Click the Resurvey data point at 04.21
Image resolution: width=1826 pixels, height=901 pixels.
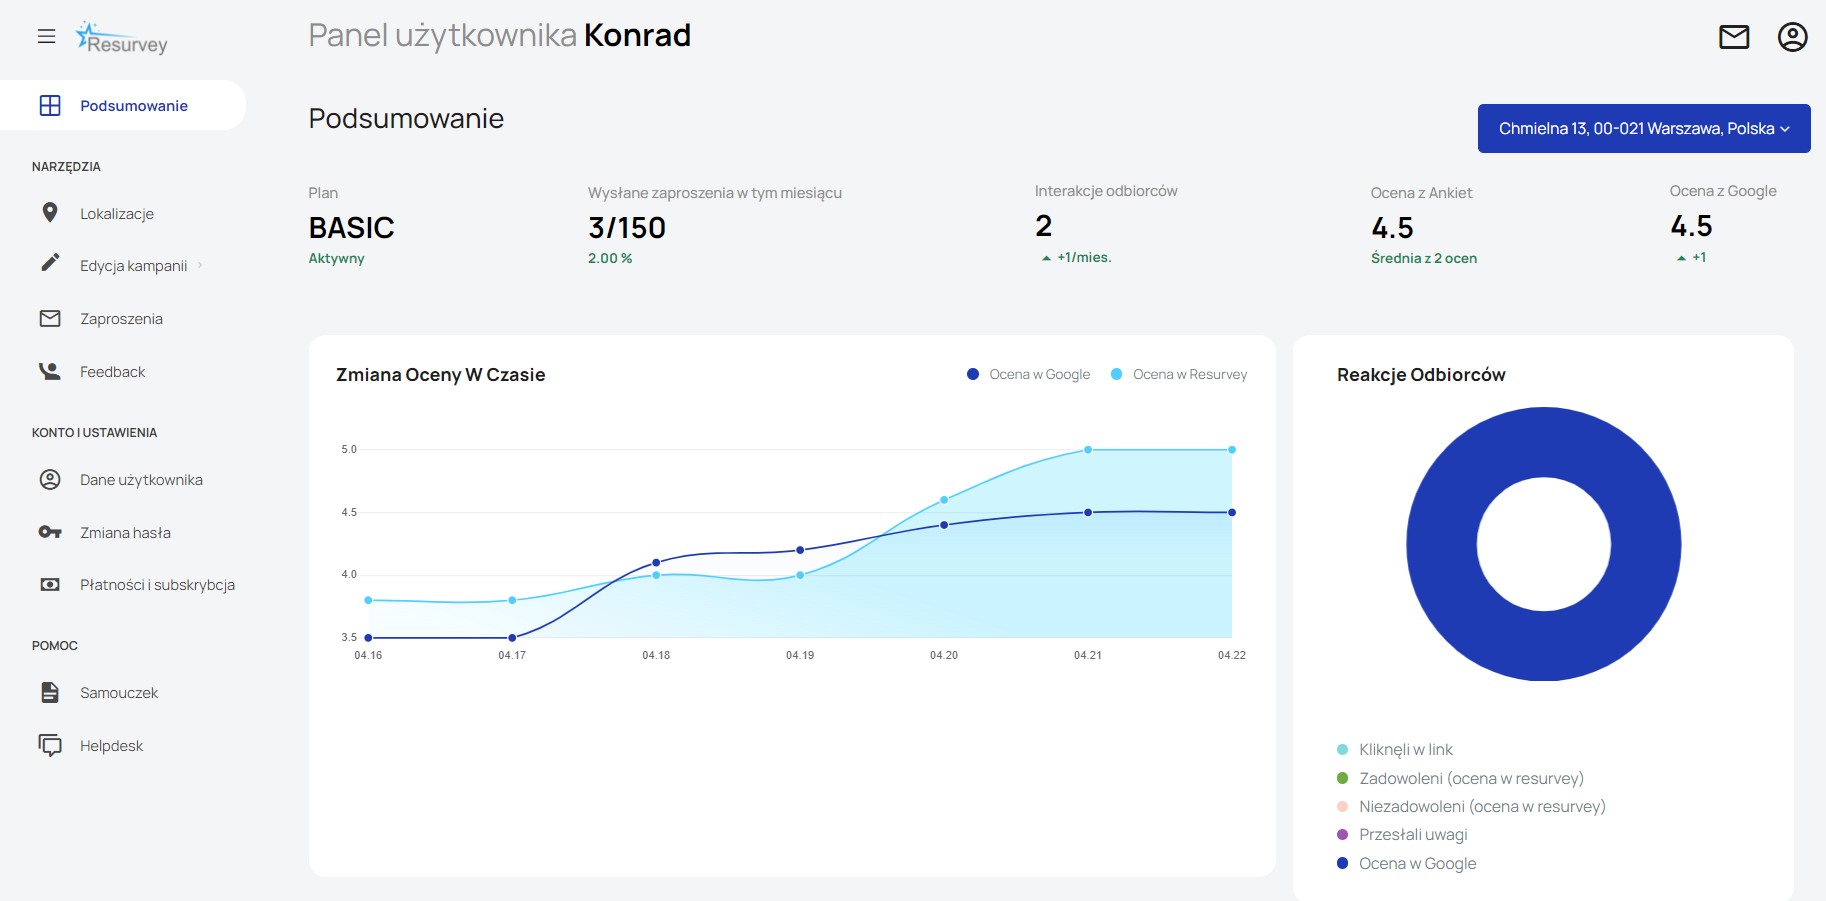[1088, 450]
